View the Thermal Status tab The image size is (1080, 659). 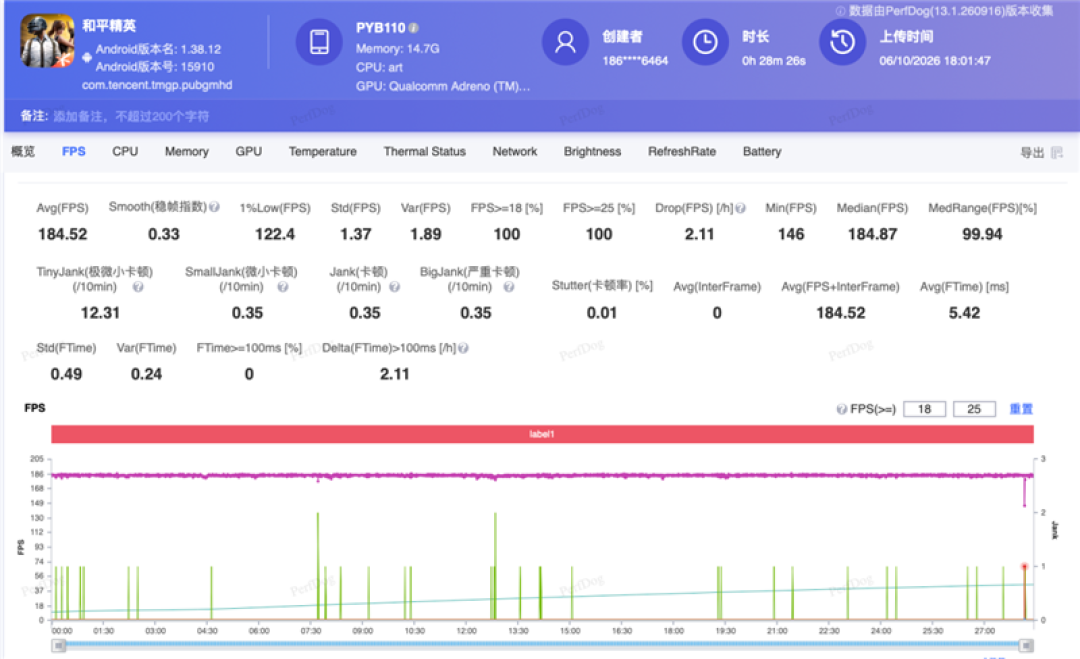(x=424, y=151)
